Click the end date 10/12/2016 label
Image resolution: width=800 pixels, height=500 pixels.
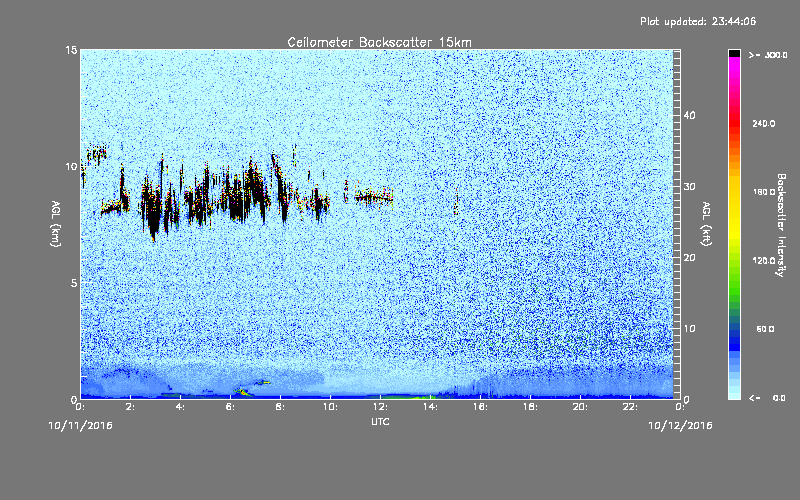[680, 426]
